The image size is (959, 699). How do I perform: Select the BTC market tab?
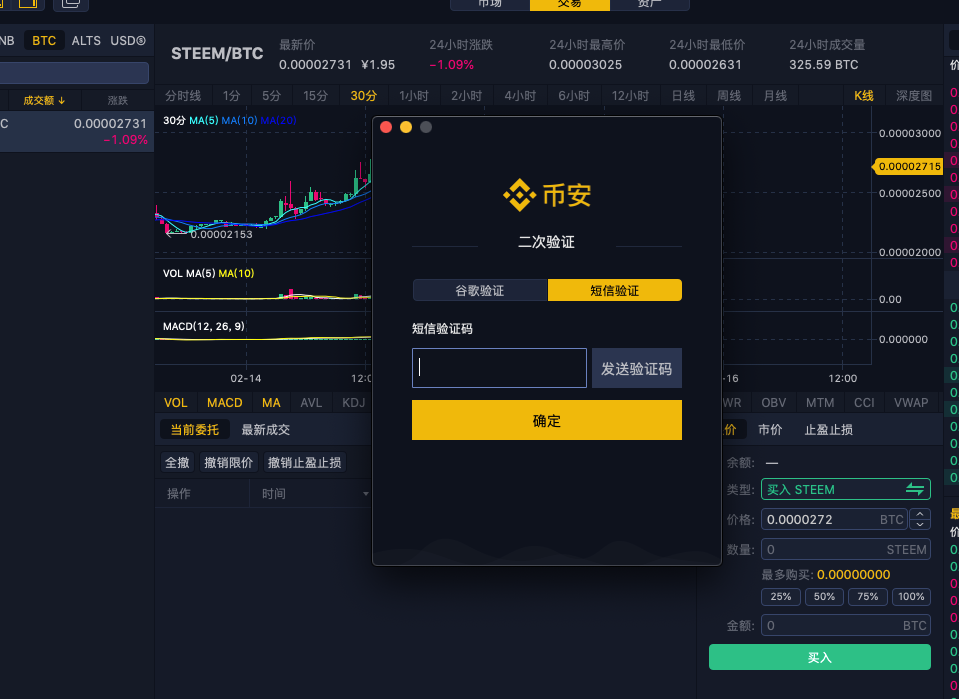[44, 41]
